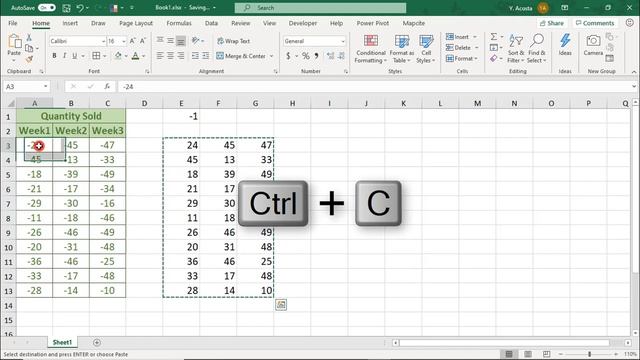Open the Review tab
Viewport: 640px width, 360px height.
[x=240, y=23]
